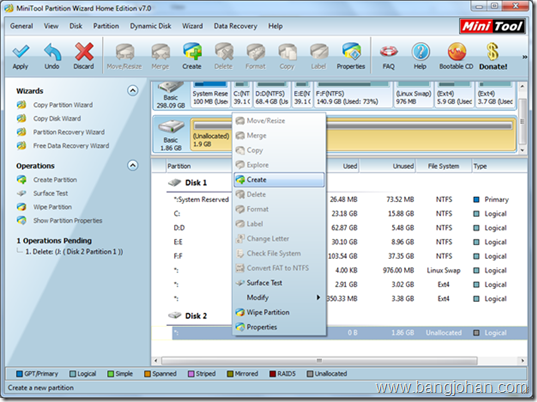Launch Free Data Recovery Wizard
The image size is (537, 402).
coord(71,146)
